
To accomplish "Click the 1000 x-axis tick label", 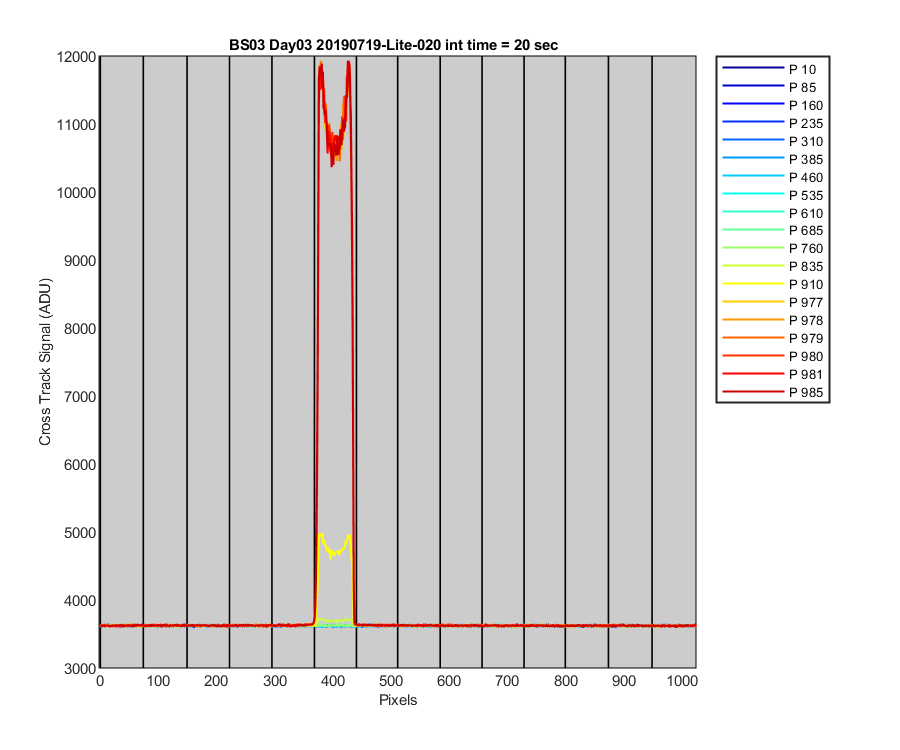I will point(682,681).
